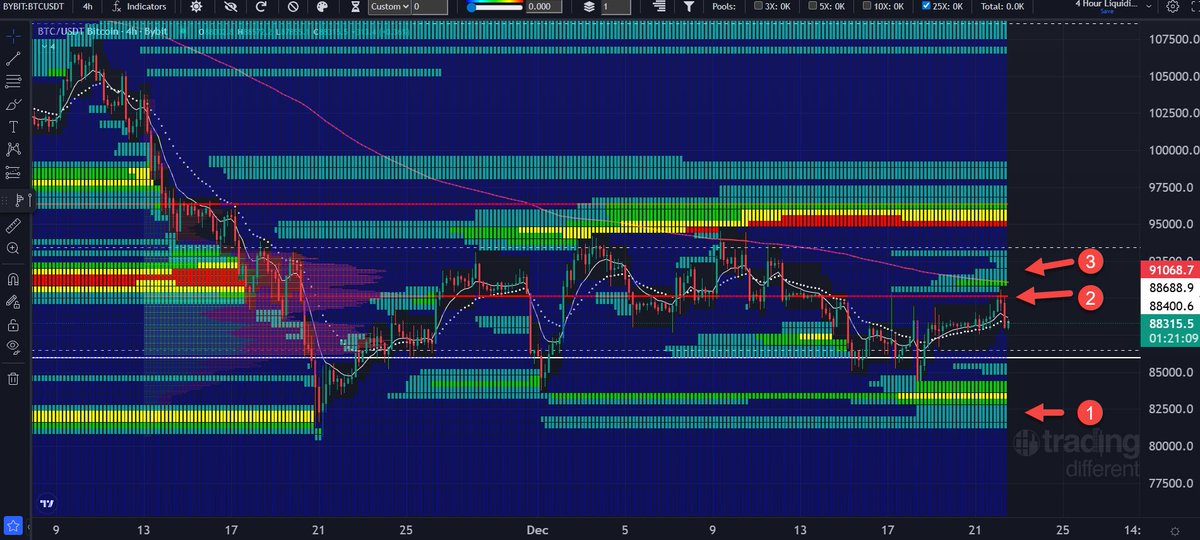The image size is (1200, 540).
Task: Open the funnel filter icon
Action: pyautogui.click(x=690, y=7)
